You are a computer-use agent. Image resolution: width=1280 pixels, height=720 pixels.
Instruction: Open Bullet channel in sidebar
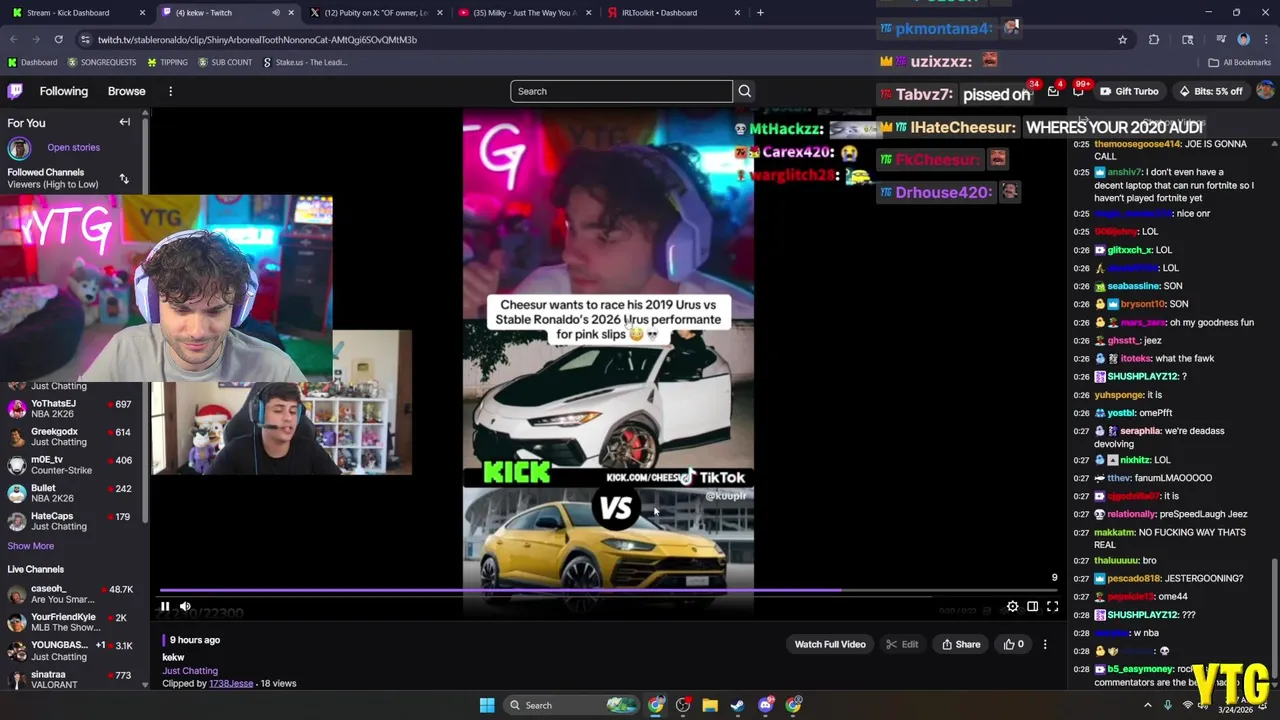tap(70, 493)
